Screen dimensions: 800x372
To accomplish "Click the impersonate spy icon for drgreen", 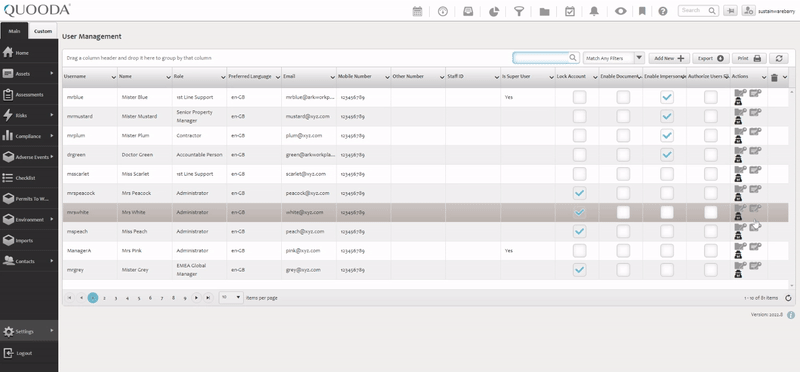I will click(x=738, y=159).
